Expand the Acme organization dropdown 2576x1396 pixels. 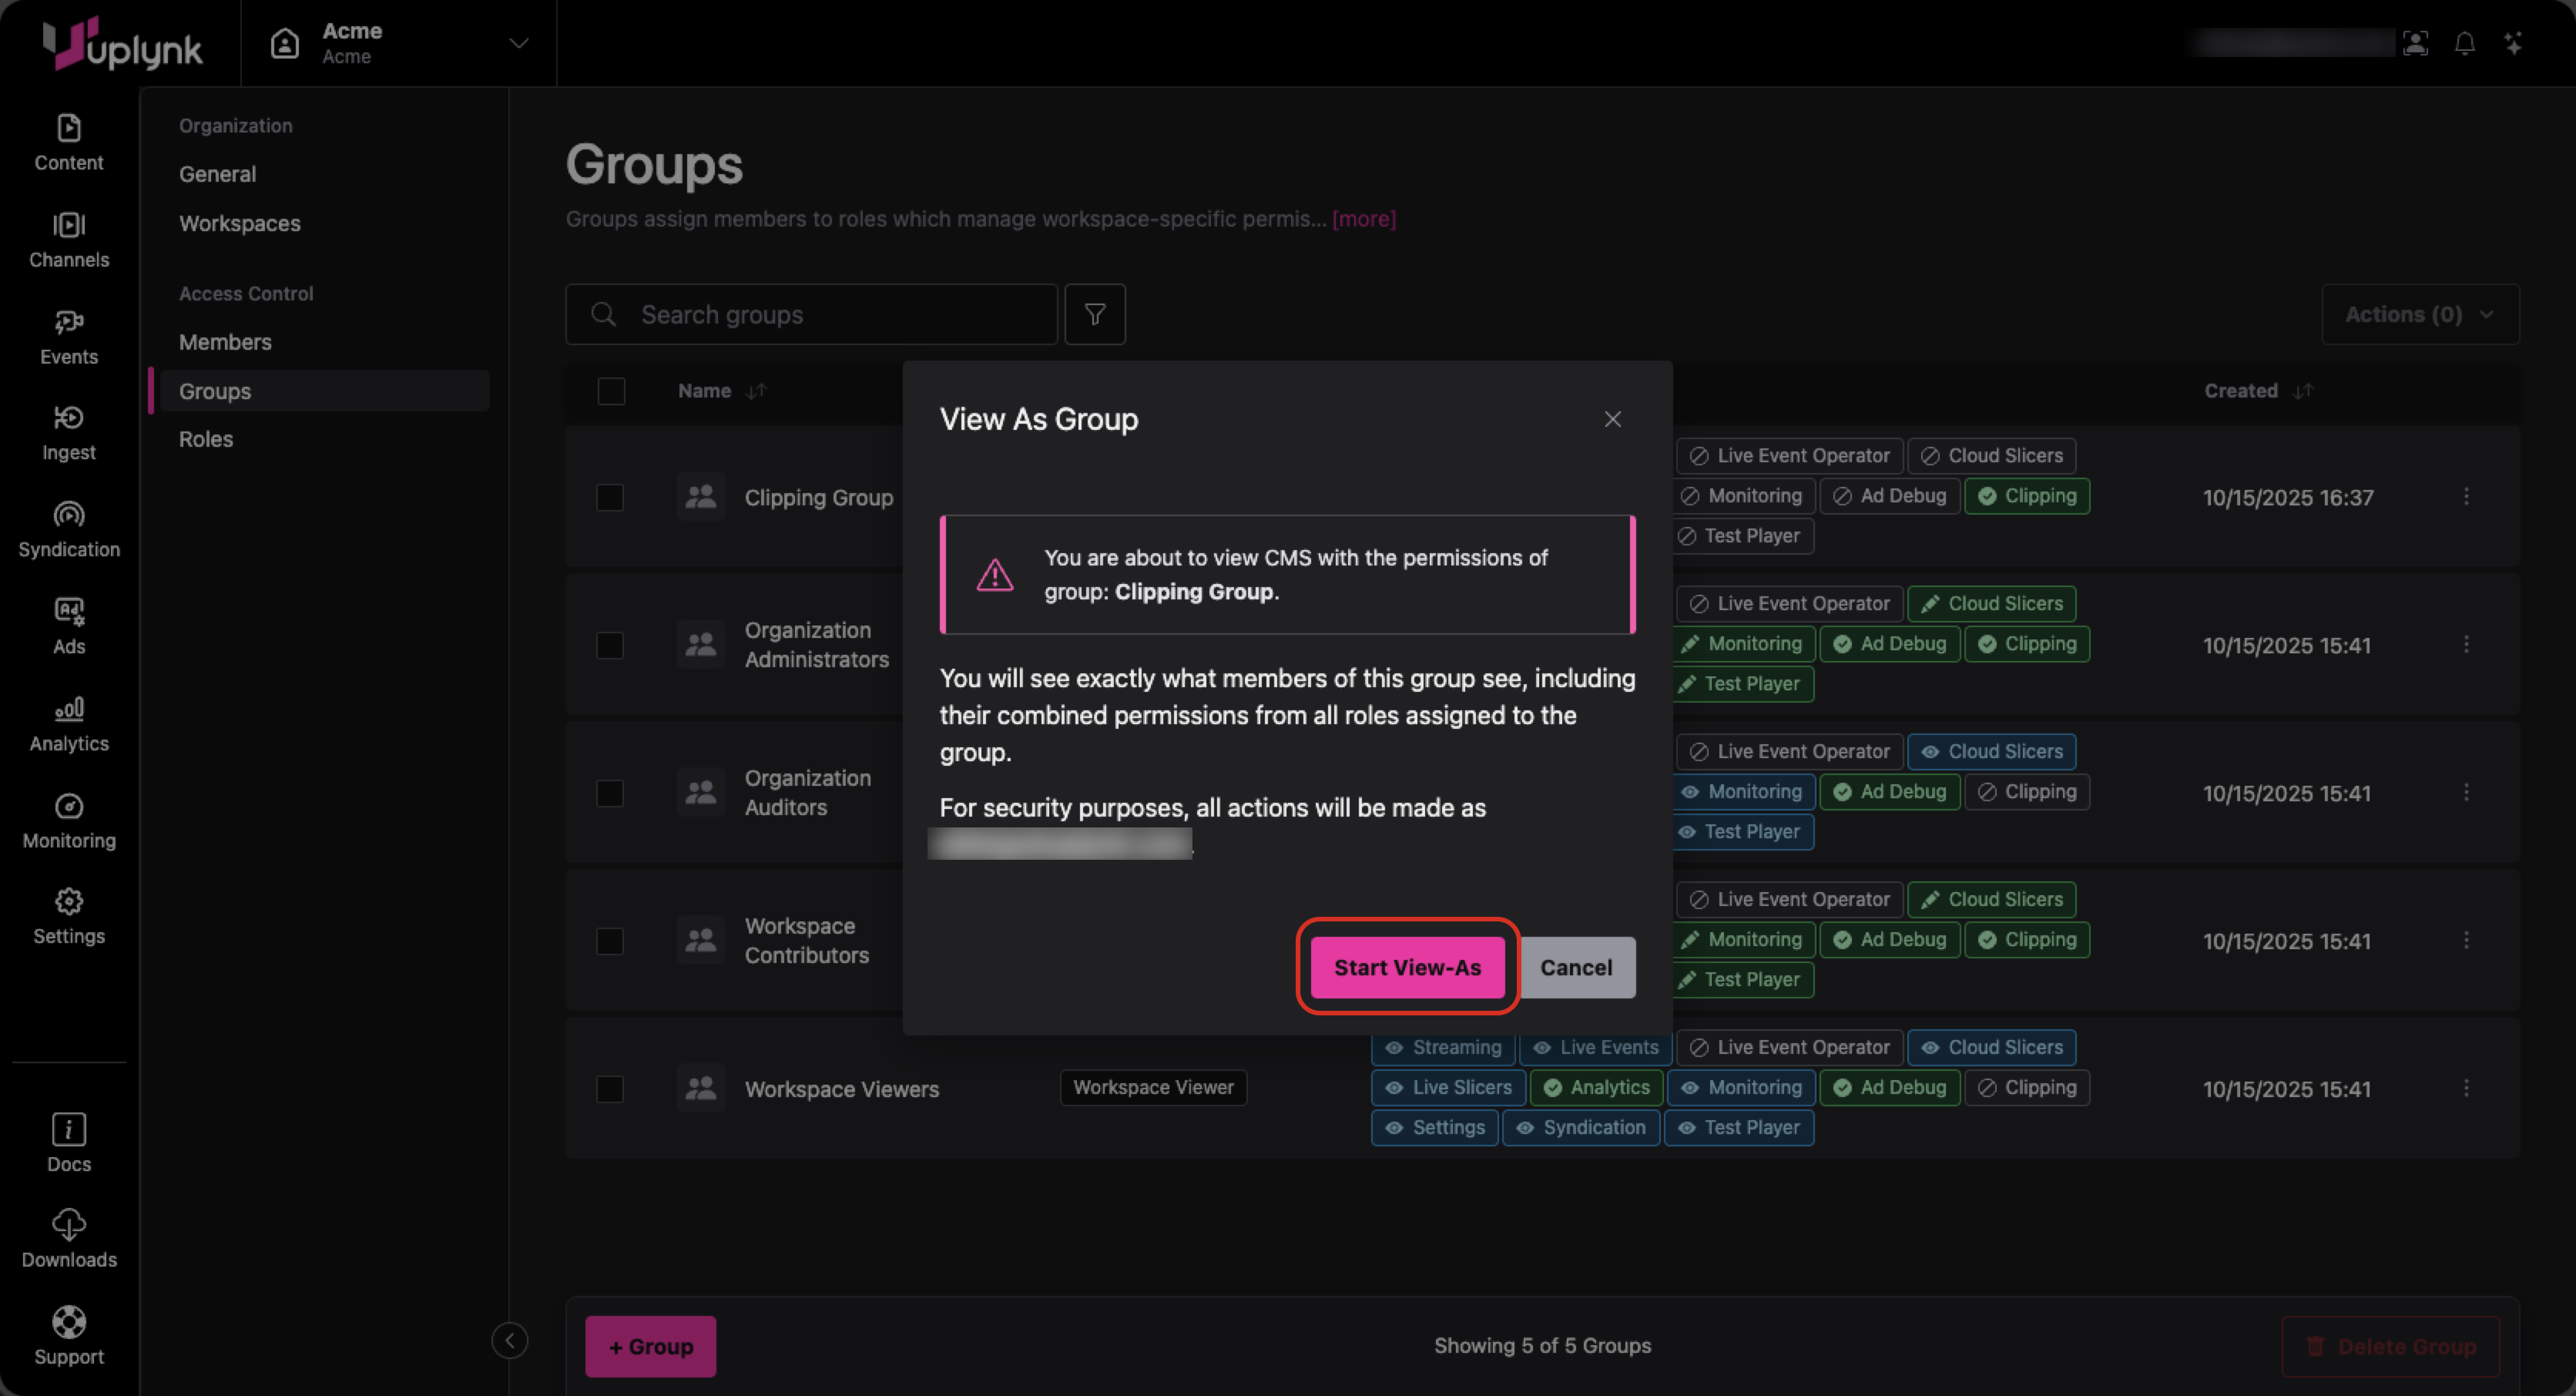pos(518,43)
